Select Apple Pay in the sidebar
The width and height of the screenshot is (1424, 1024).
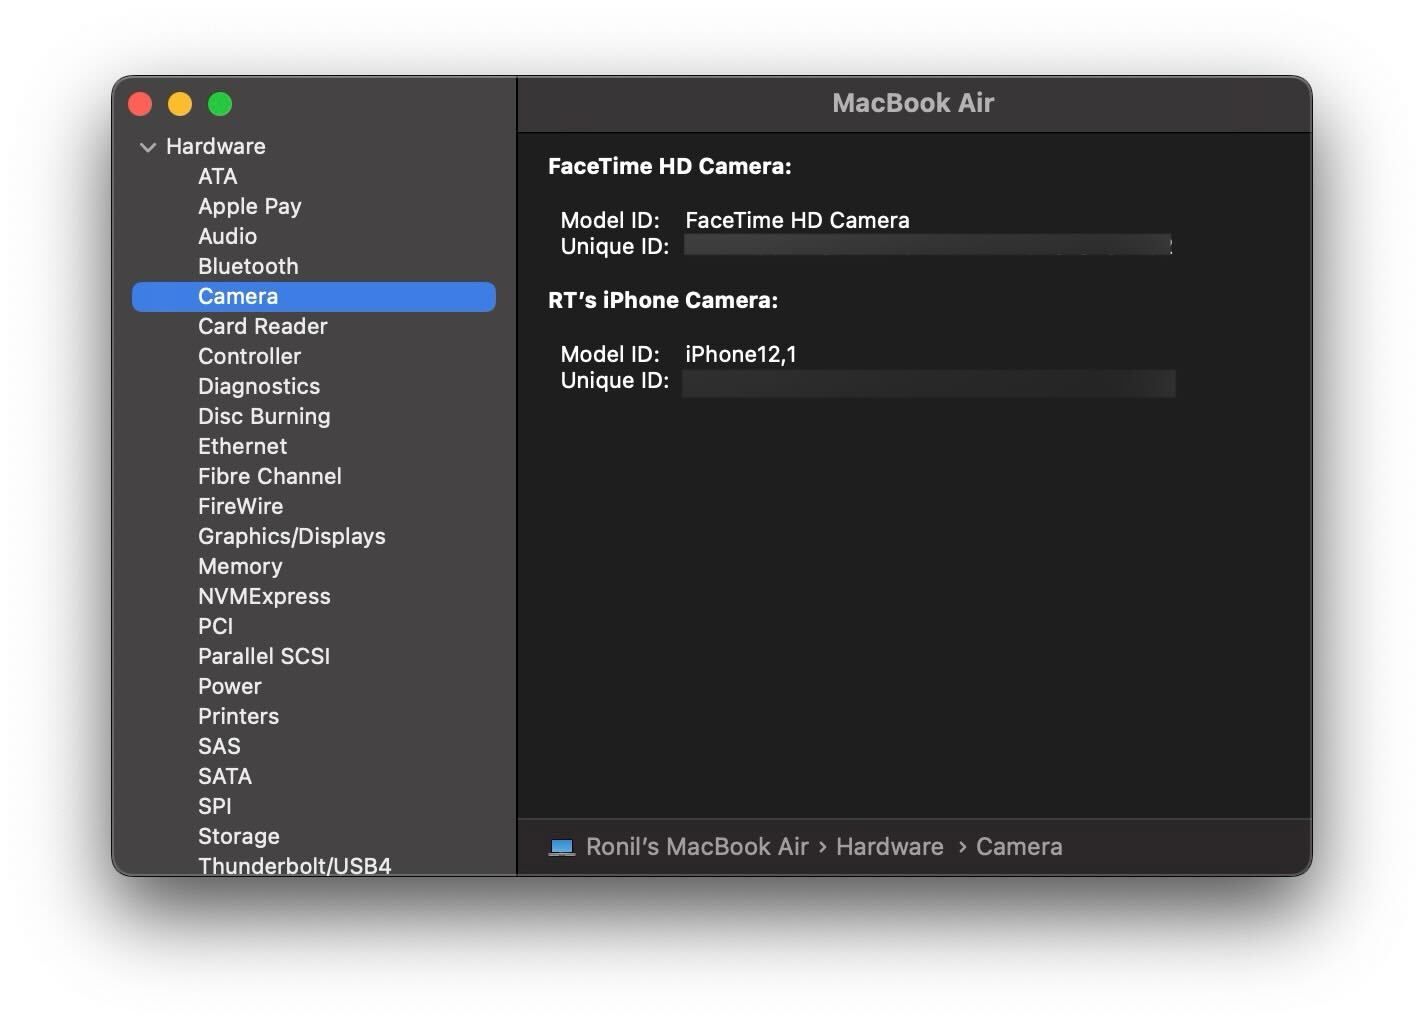pyautogui.click(x=249, y=206)
